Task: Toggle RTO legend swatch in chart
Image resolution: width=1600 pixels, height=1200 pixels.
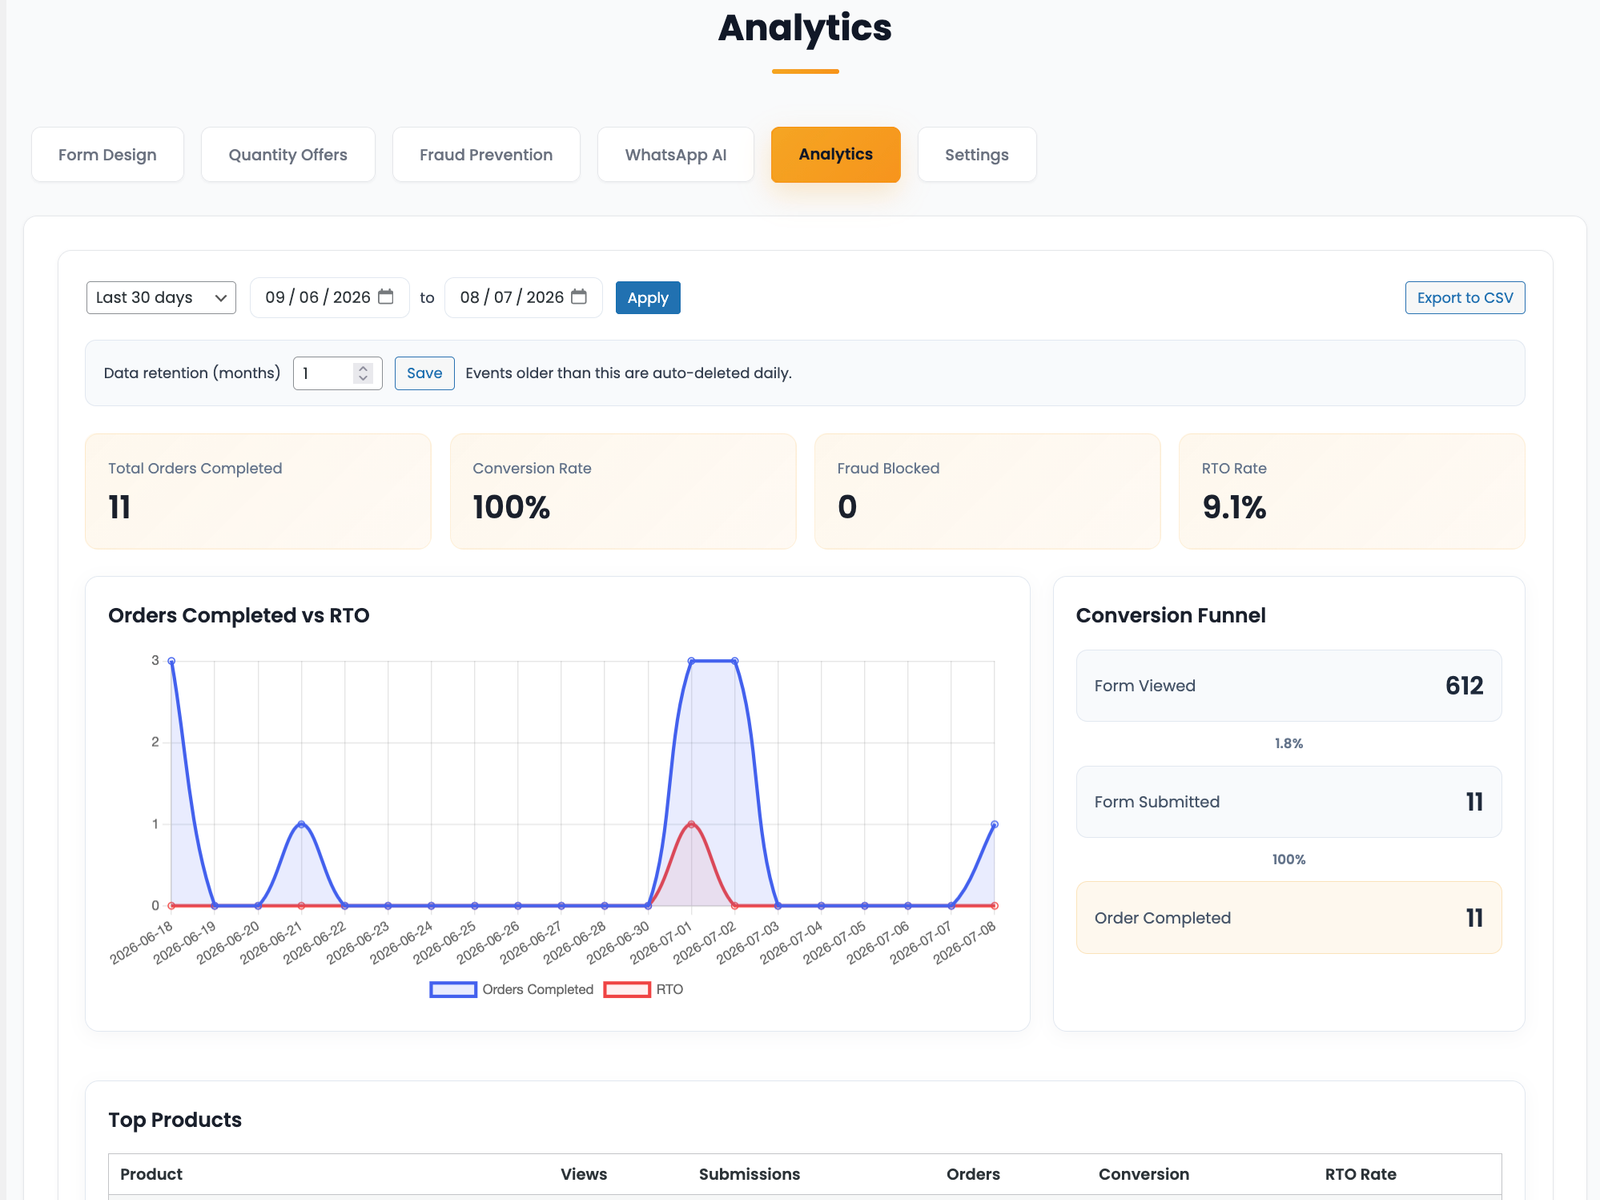Action: pyautogui.click(x=627, y=989)
